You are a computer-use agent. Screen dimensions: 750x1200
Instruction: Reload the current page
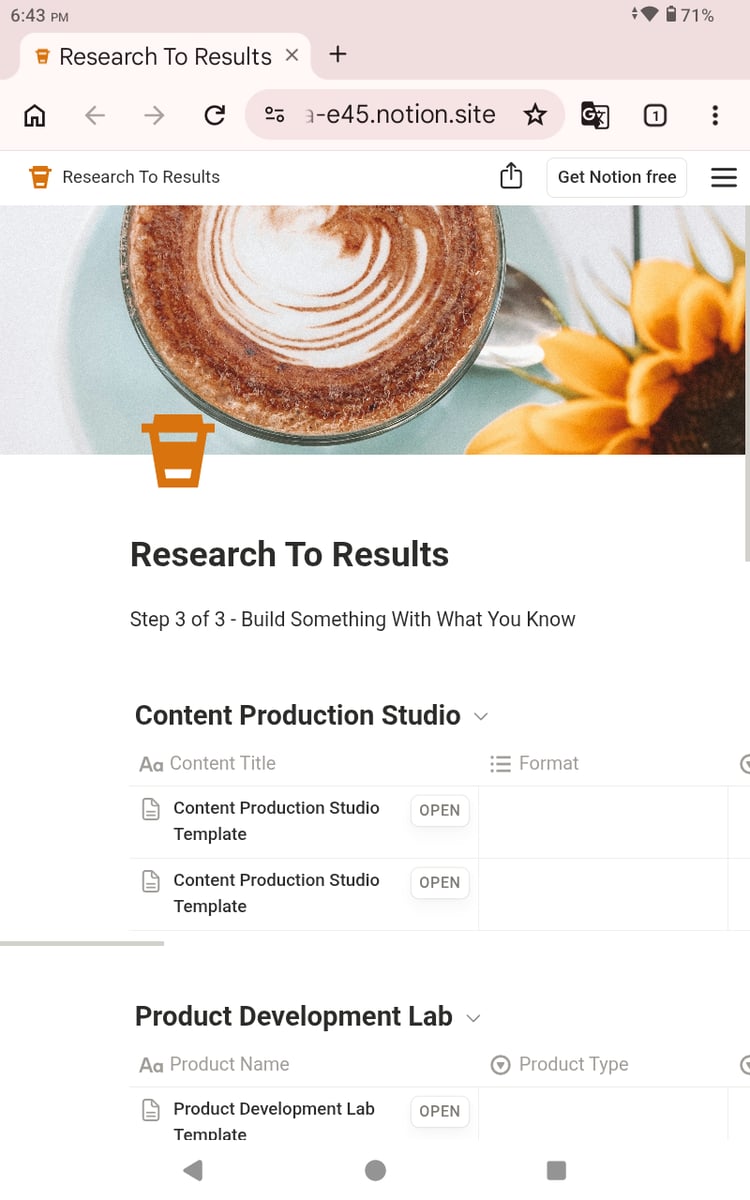pos(214,116)
